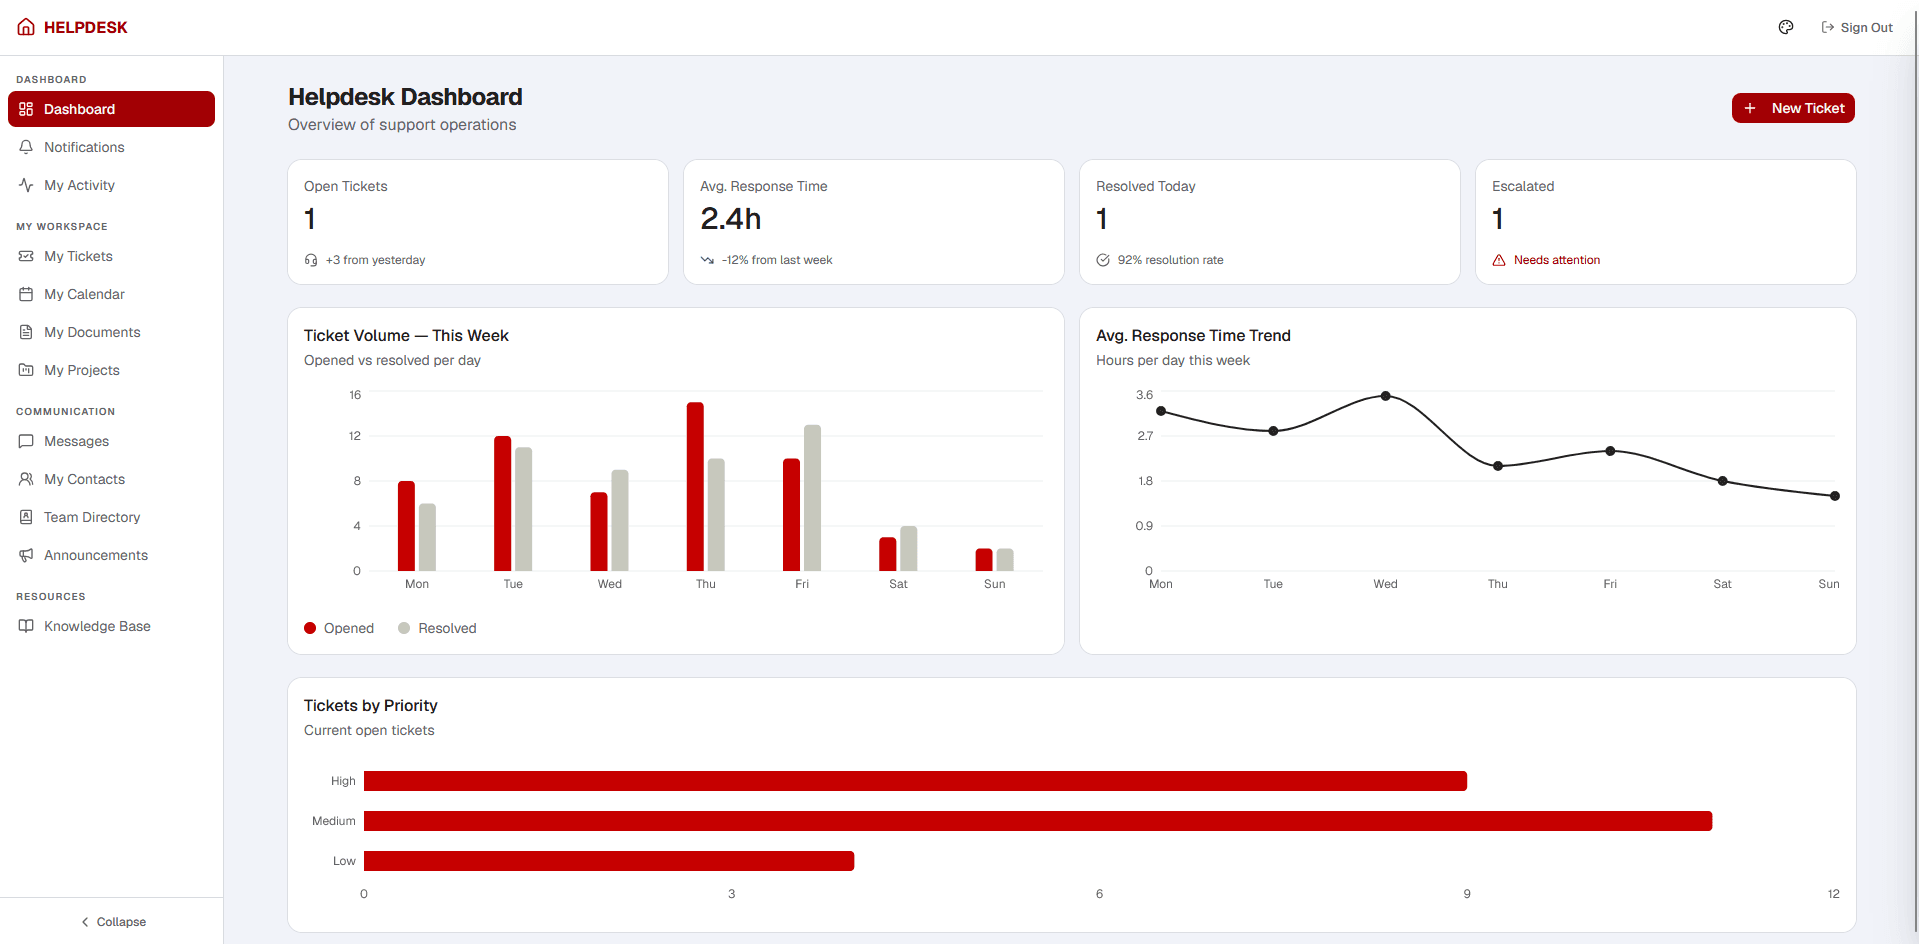Click the 'Needs attention' warning text
This screenshot has width=1919, height=944.
pyautogui.click(x=1557, y=260)
